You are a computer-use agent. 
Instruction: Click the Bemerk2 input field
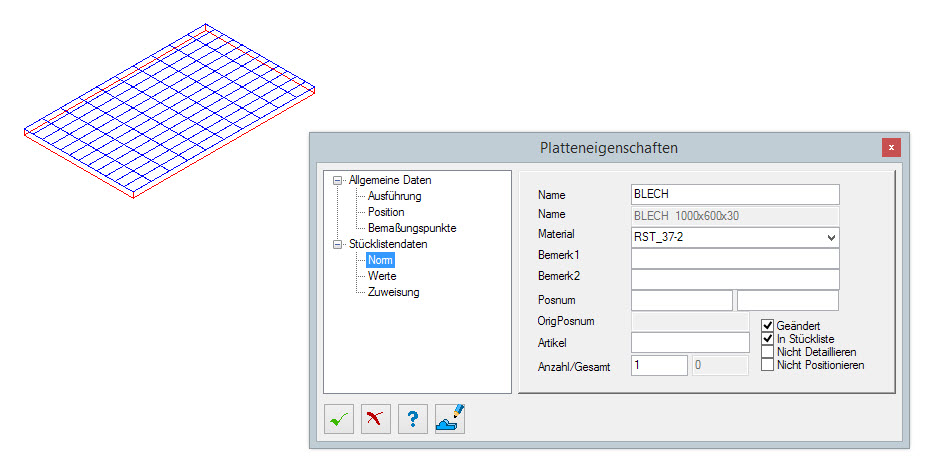735,279
